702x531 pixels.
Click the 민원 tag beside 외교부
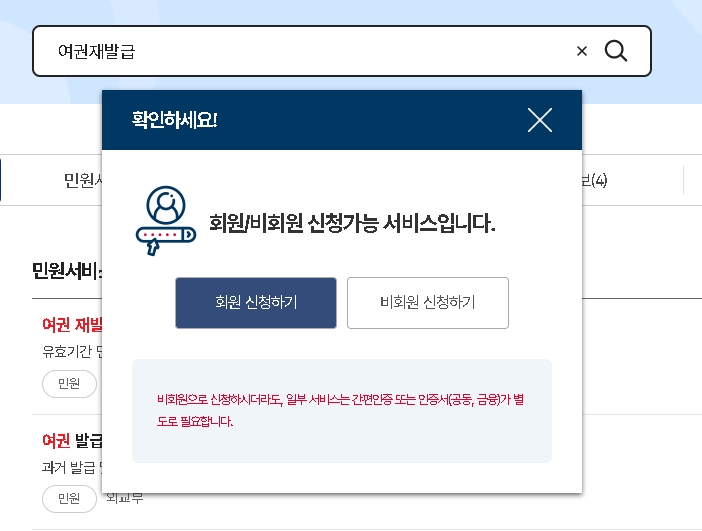click(69, 498)
